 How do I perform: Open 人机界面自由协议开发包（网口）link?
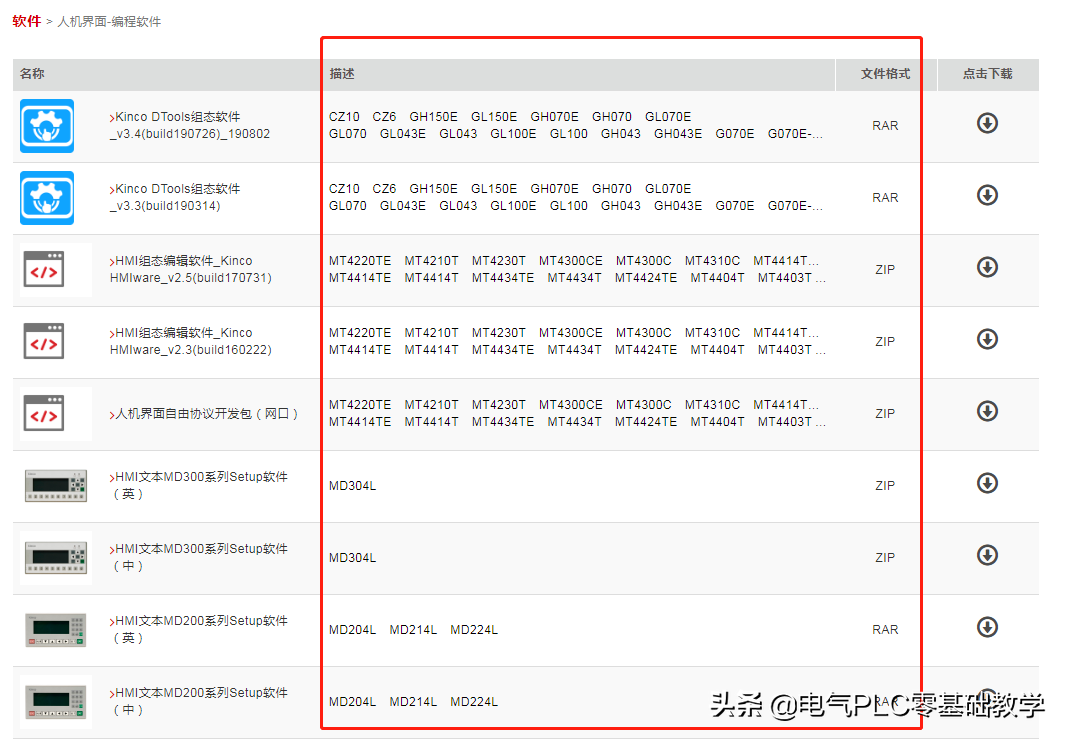click(205, 413)
